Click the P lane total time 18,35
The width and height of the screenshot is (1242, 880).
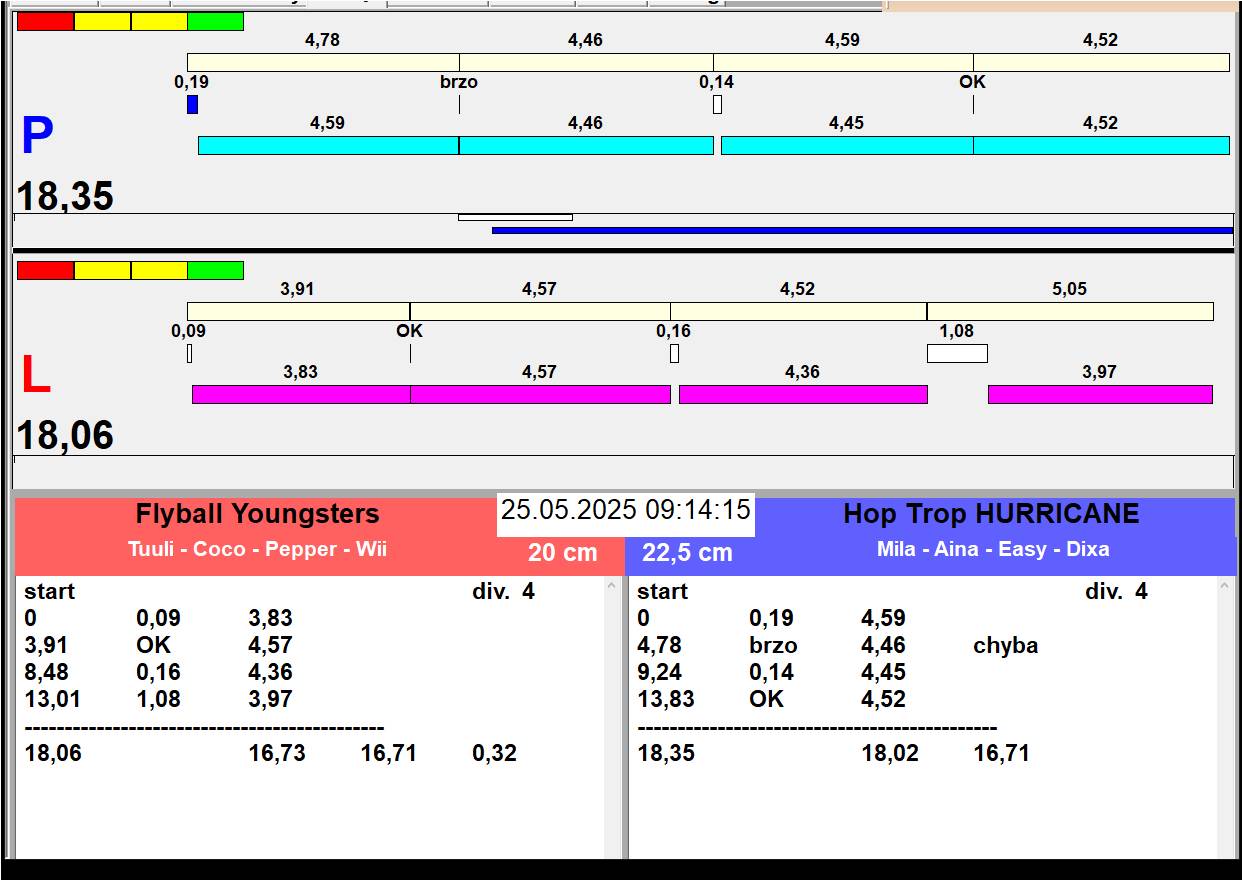pos(65,196)
